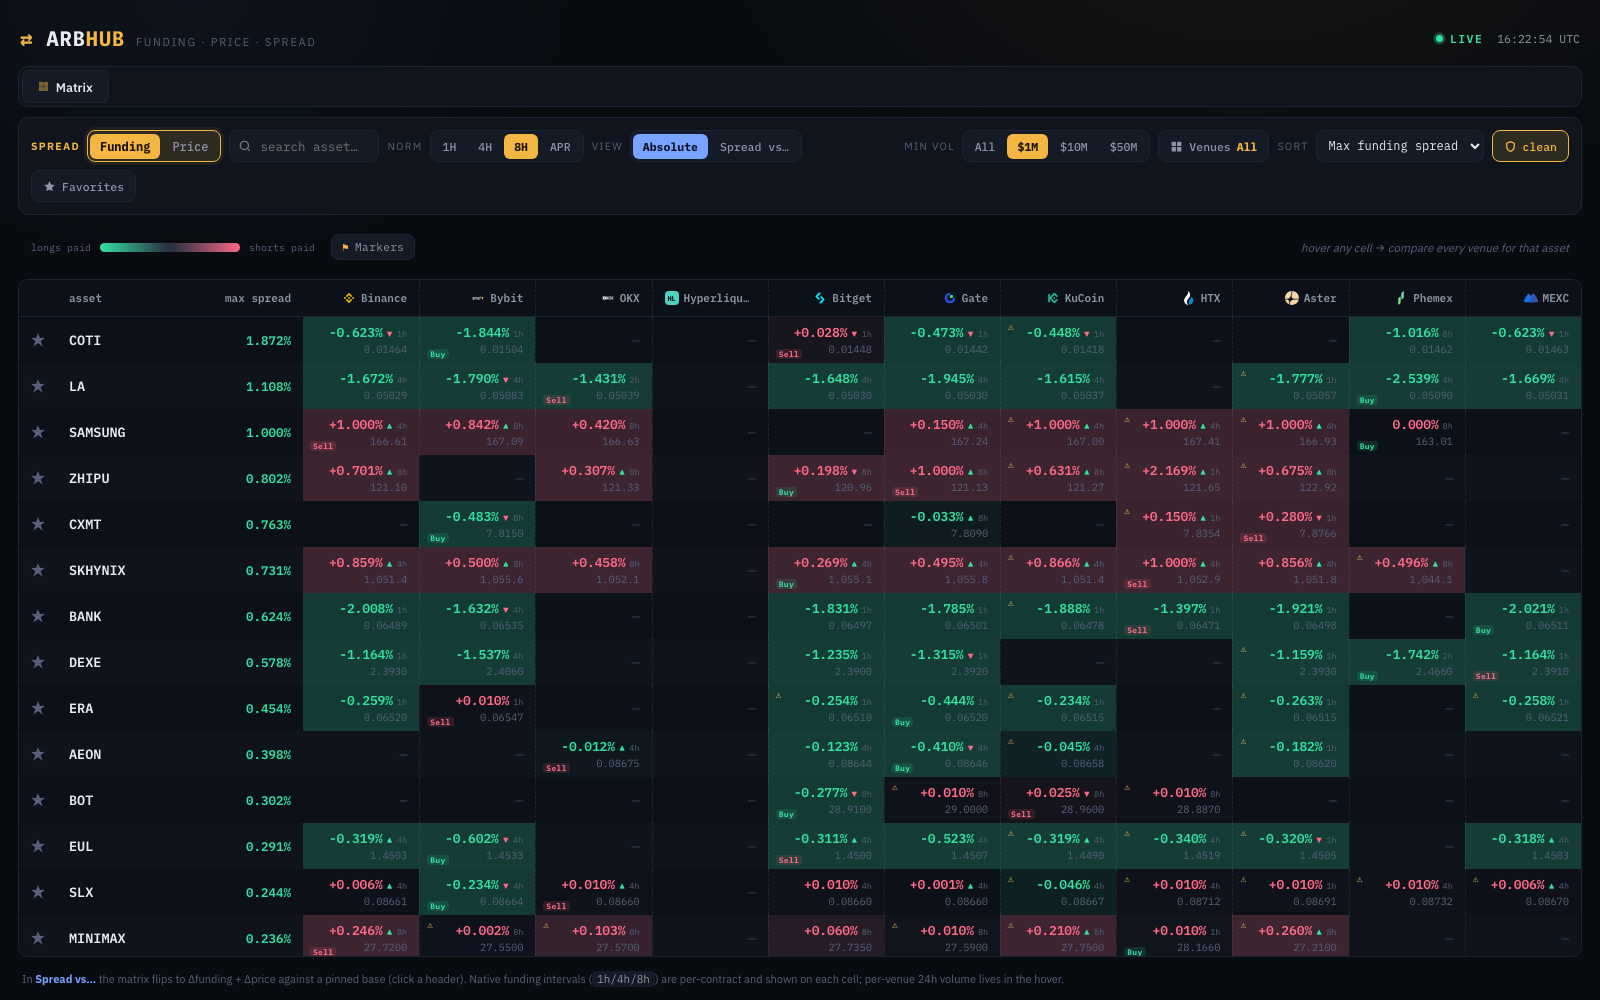The height and width of the screenshot is (1000, 1600).
Task: Filter by Favorites
Action: (x=83, y=187)
